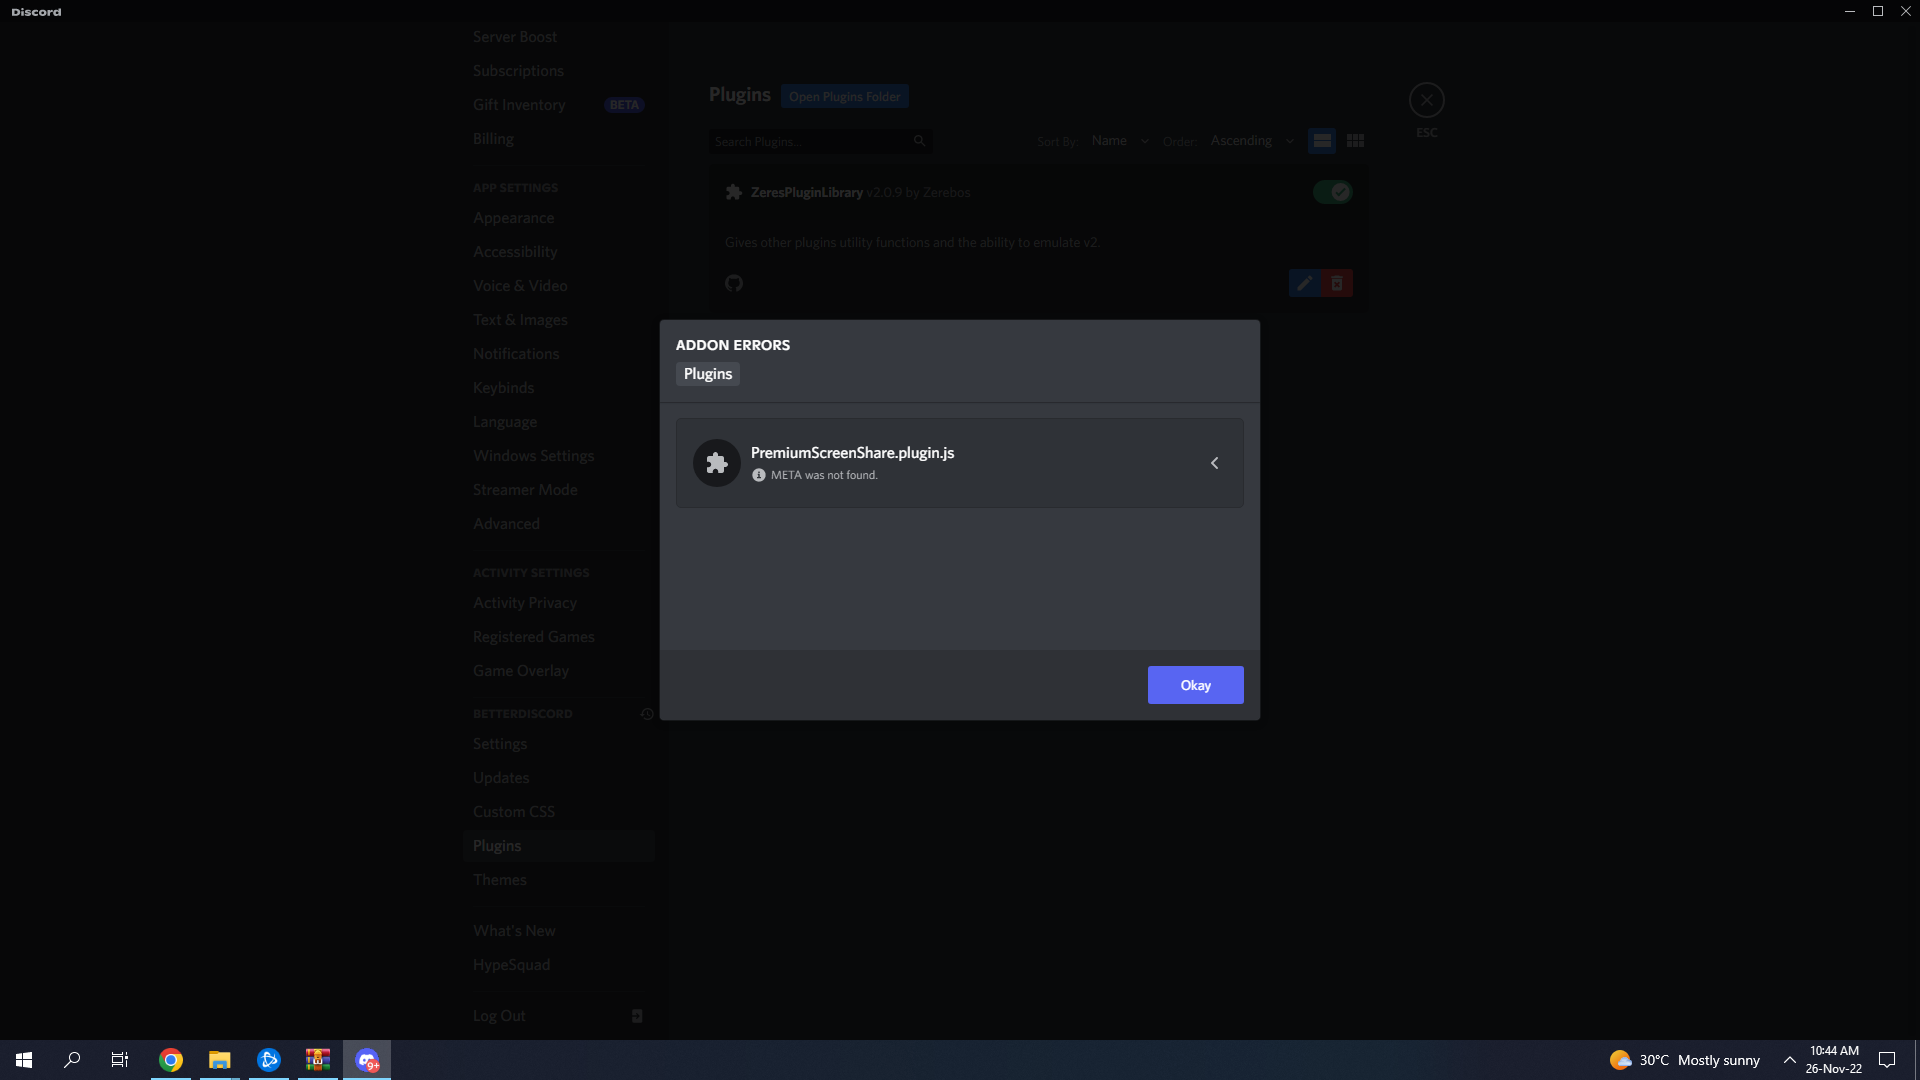Open Chrome from the taskbar
Image resolution: width=1920 pixels, height=1080 pixels.
(x=170, y=1059)
